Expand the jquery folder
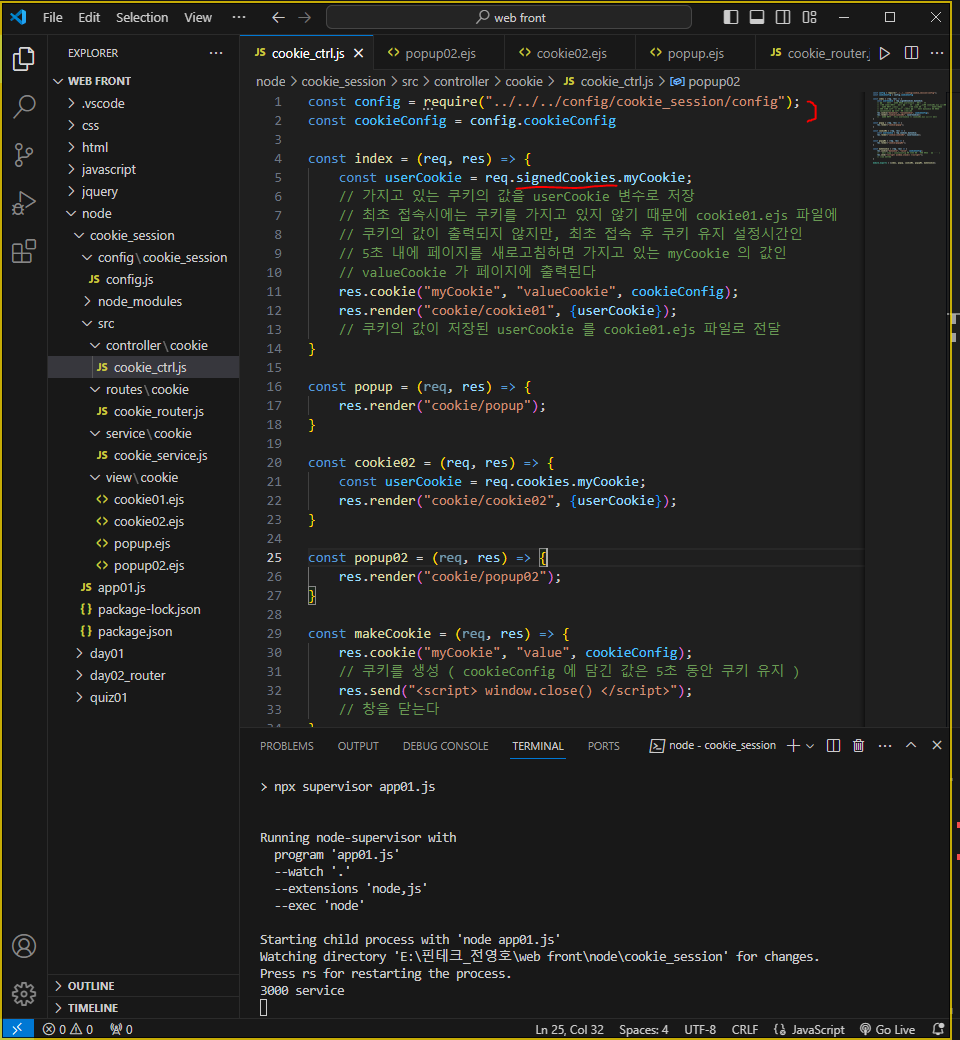Image resolution: width=960 pixels, height=1040 pixels. (x=144, y=191)
